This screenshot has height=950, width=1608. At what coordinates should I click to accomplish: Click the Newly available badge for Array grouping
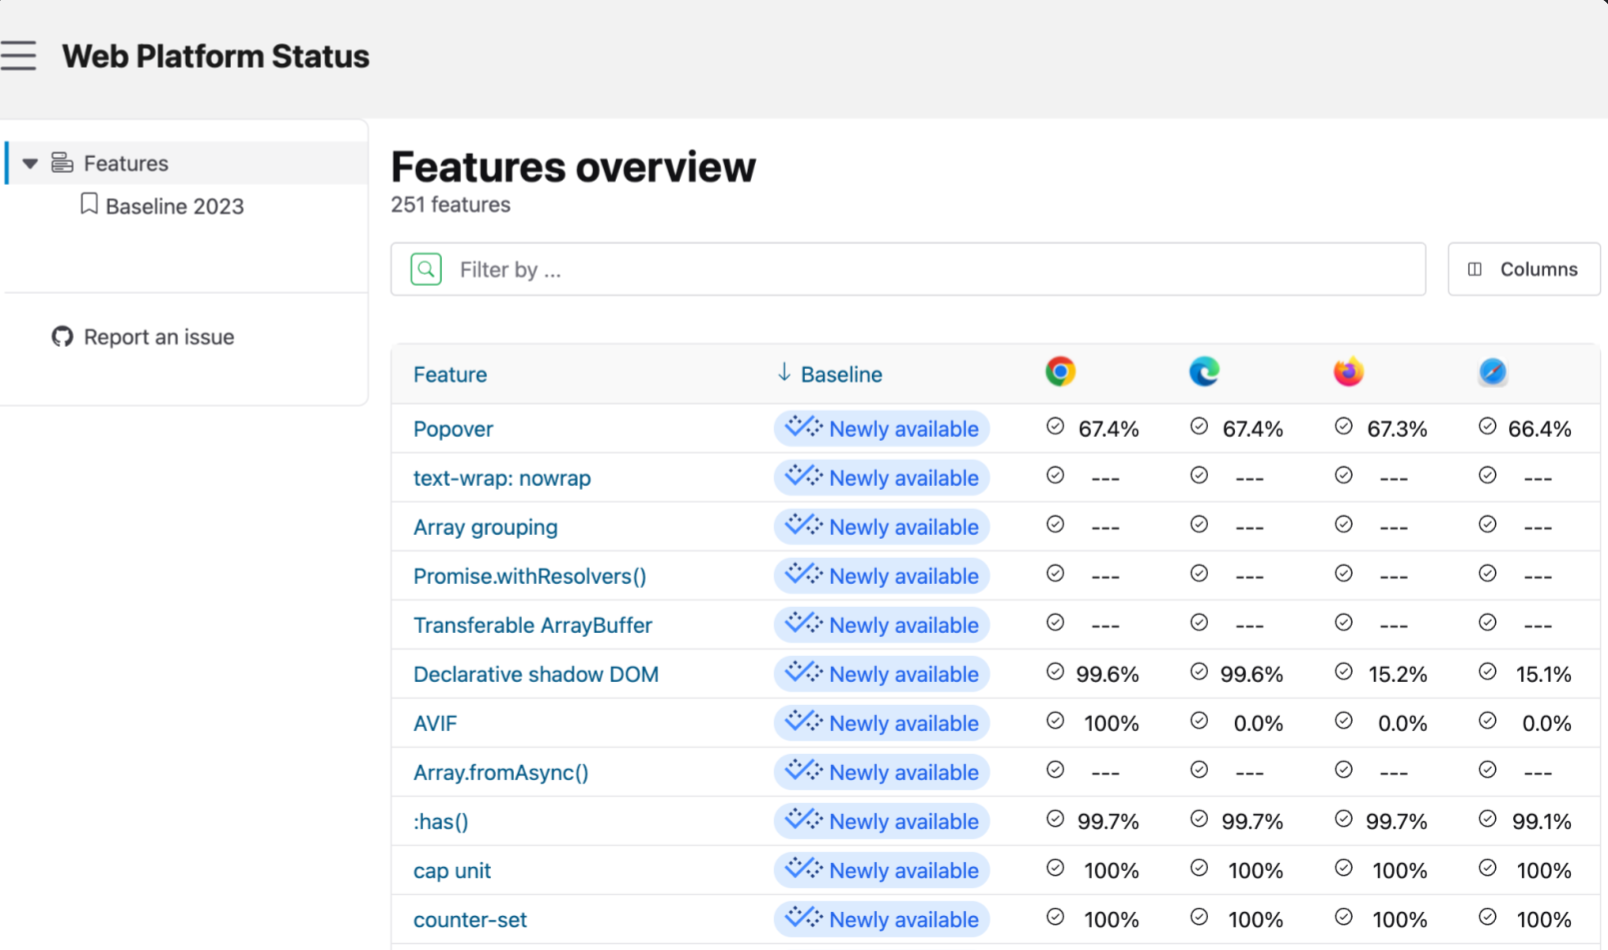click(x=881, y=526)
